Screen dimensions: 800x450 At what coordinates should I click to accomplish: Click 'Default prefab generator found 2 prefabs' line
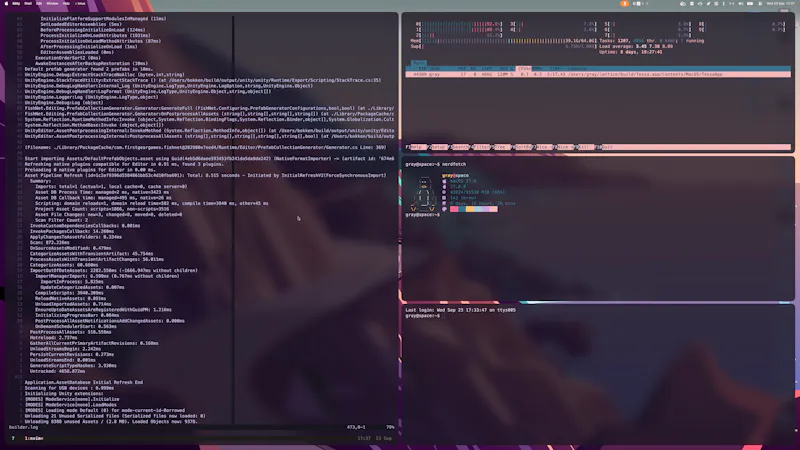coord(89,69)
